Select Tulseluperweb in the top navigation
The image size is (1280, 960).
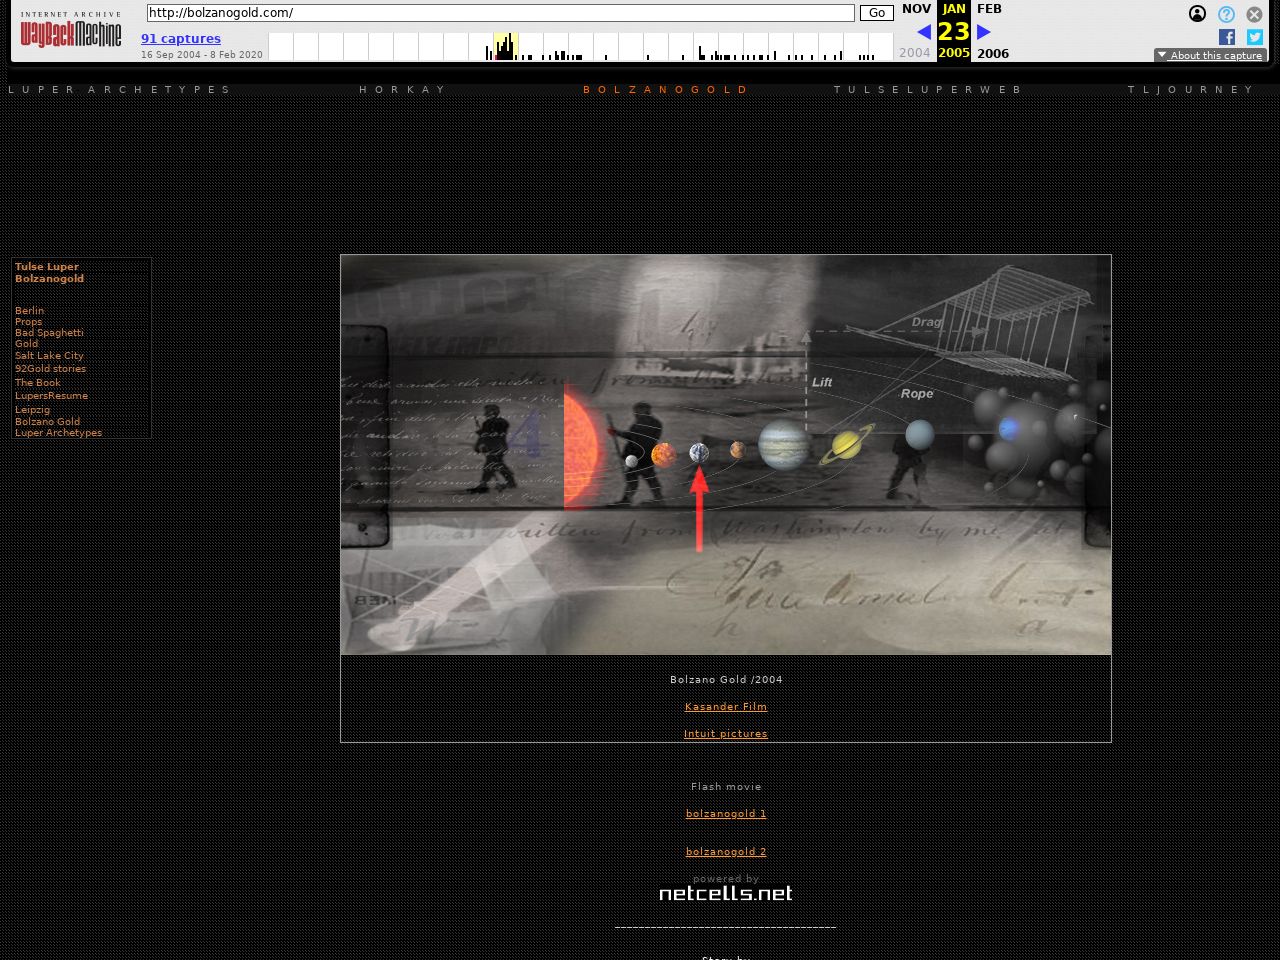pyautogui.click(x=928, y=90)
